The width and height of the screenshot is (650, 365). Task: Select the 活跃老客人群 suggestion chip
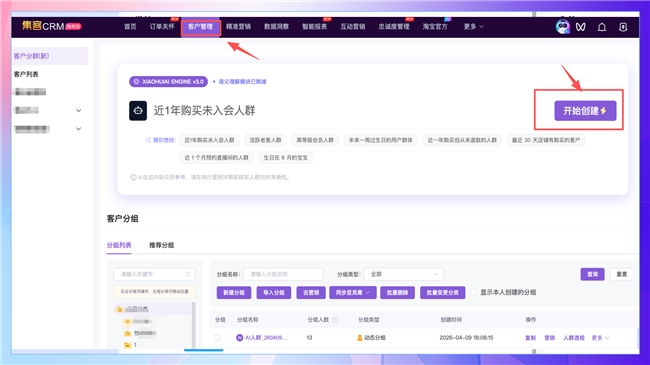click(265, 140)
